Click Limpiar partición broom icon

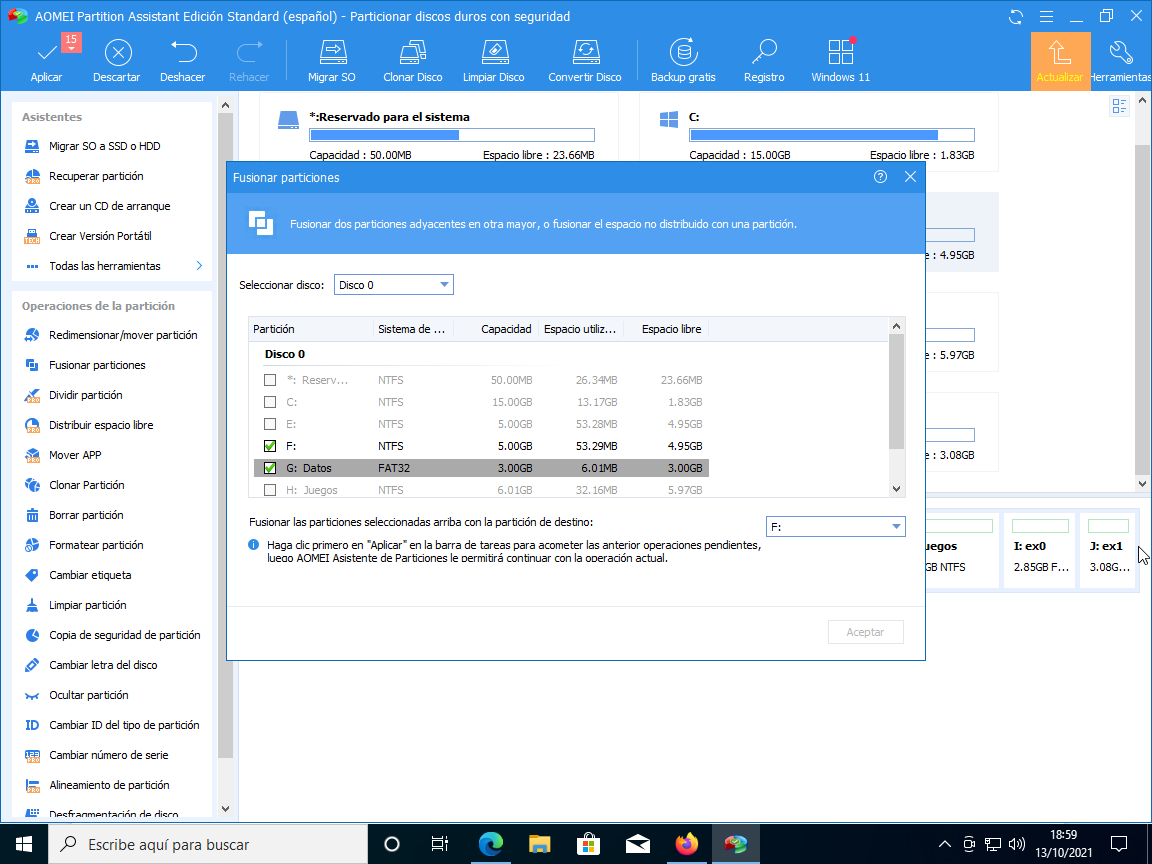32,605
